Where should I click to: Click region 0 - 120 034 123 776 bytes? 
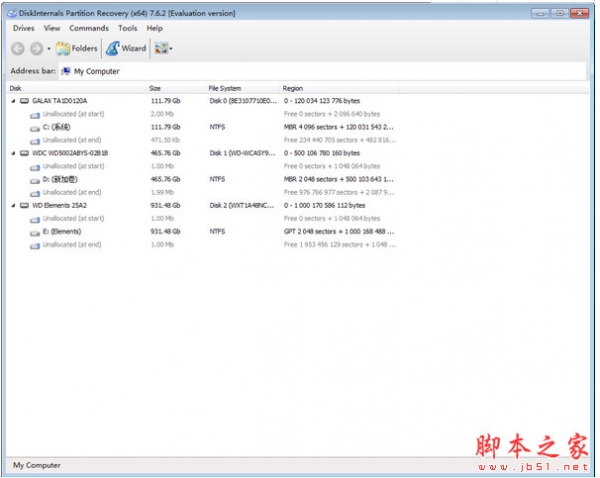322,101
